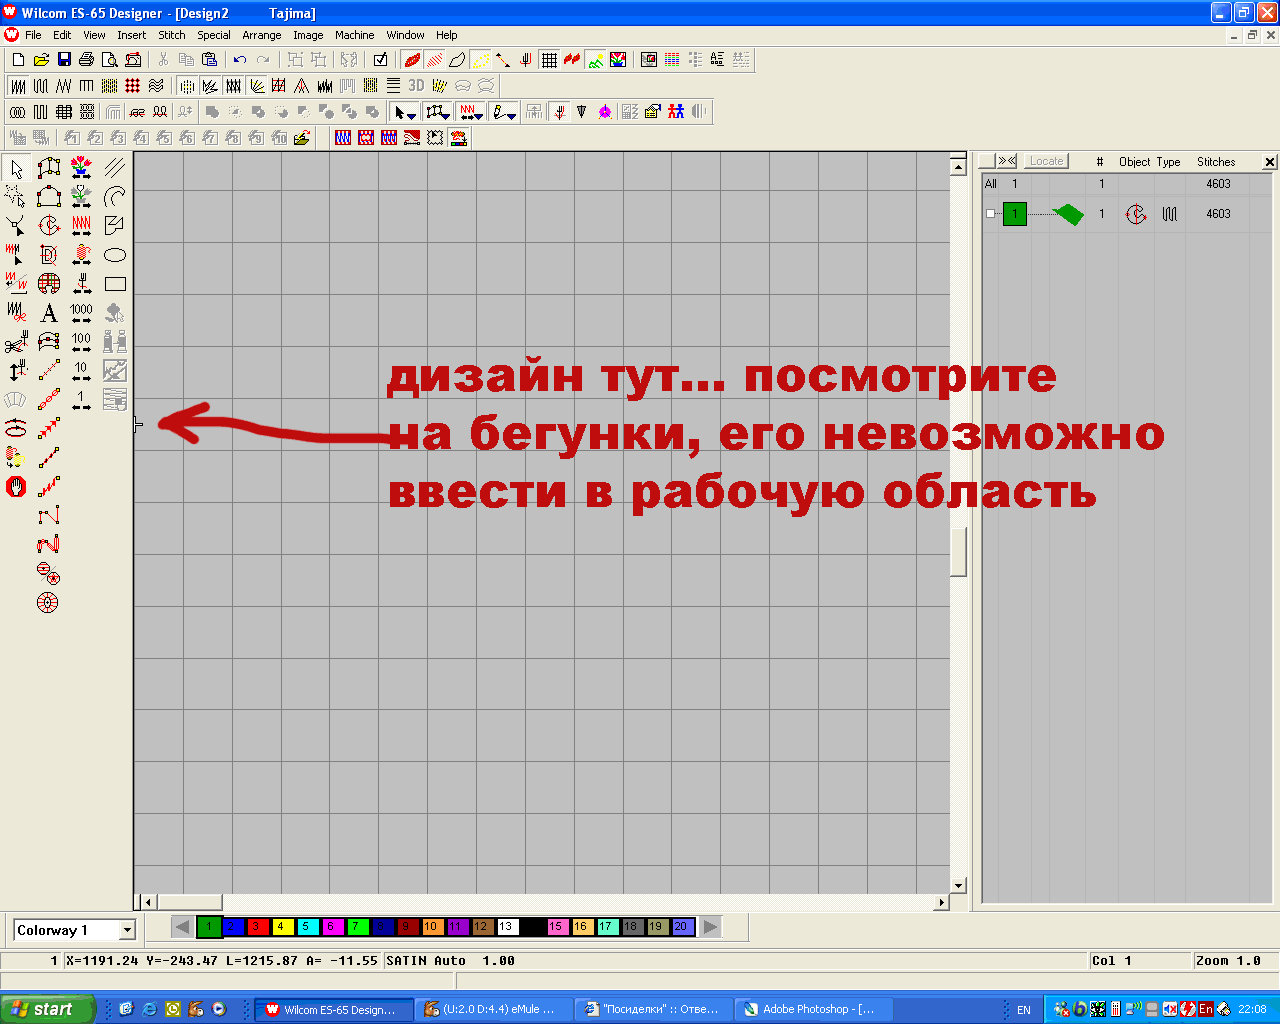Toggle the red dotted grid fill button
Viewport: 1280px width, 1024px height.
tap(133, 86)
